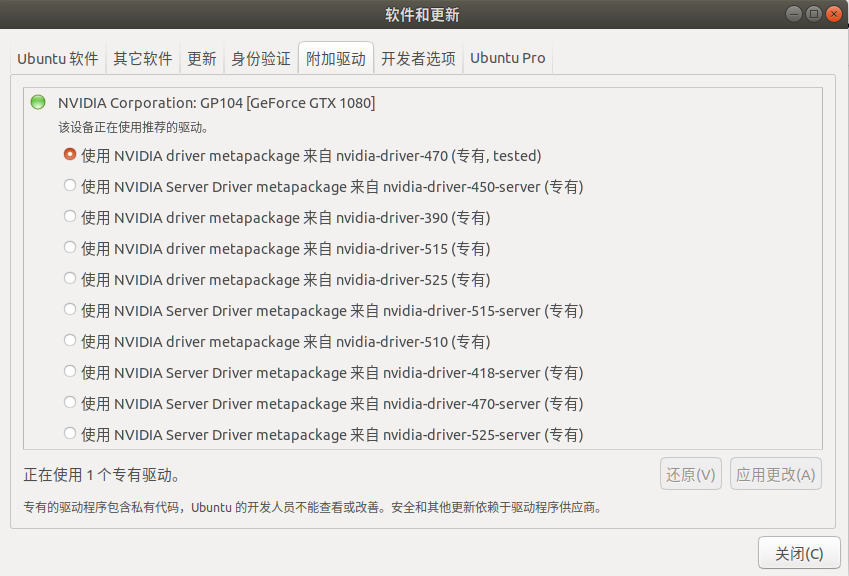Select nvidia-driver-390 radio option

(x=69, y=217)
